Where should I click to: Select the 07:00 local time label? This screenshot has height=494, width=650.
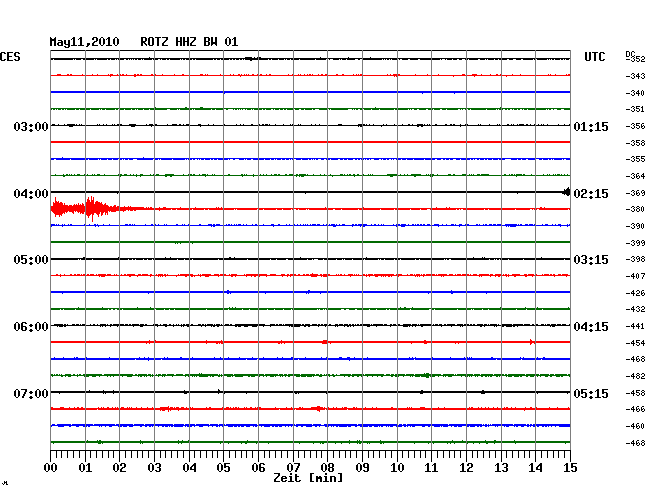point(31,393)
